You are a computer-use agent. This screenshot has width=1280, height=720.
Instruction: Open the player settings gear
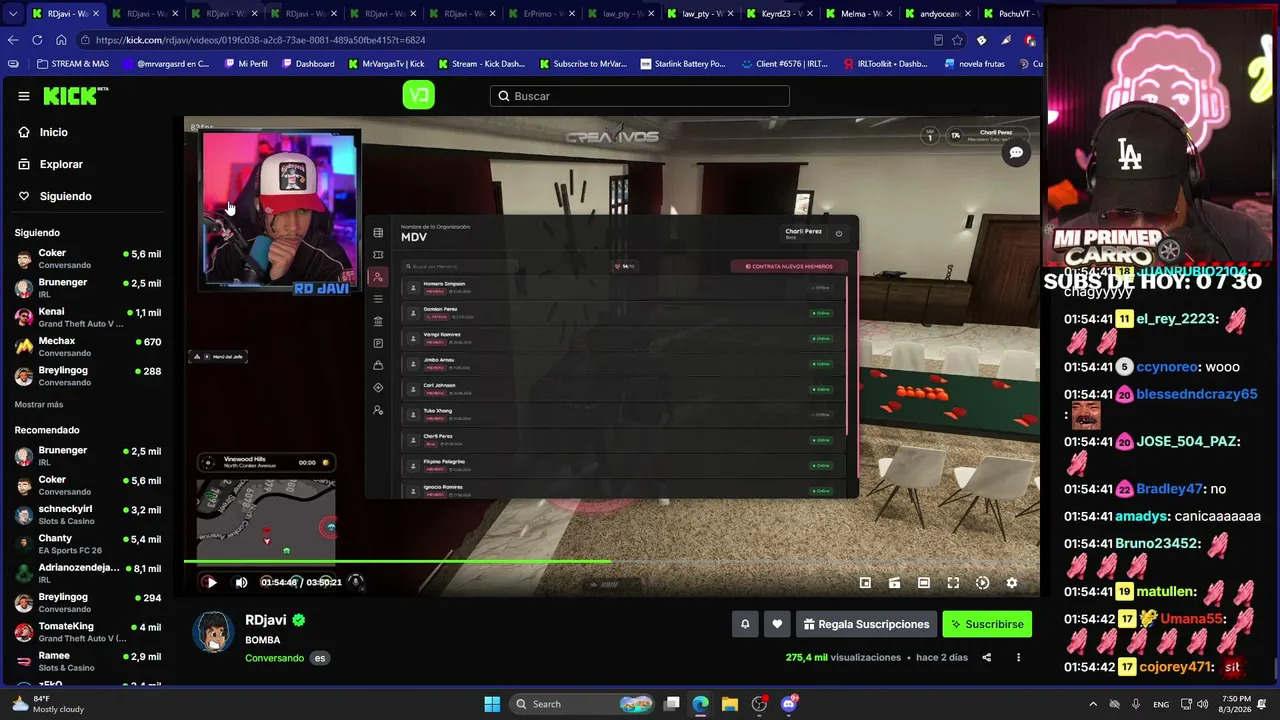(1012, 583)
